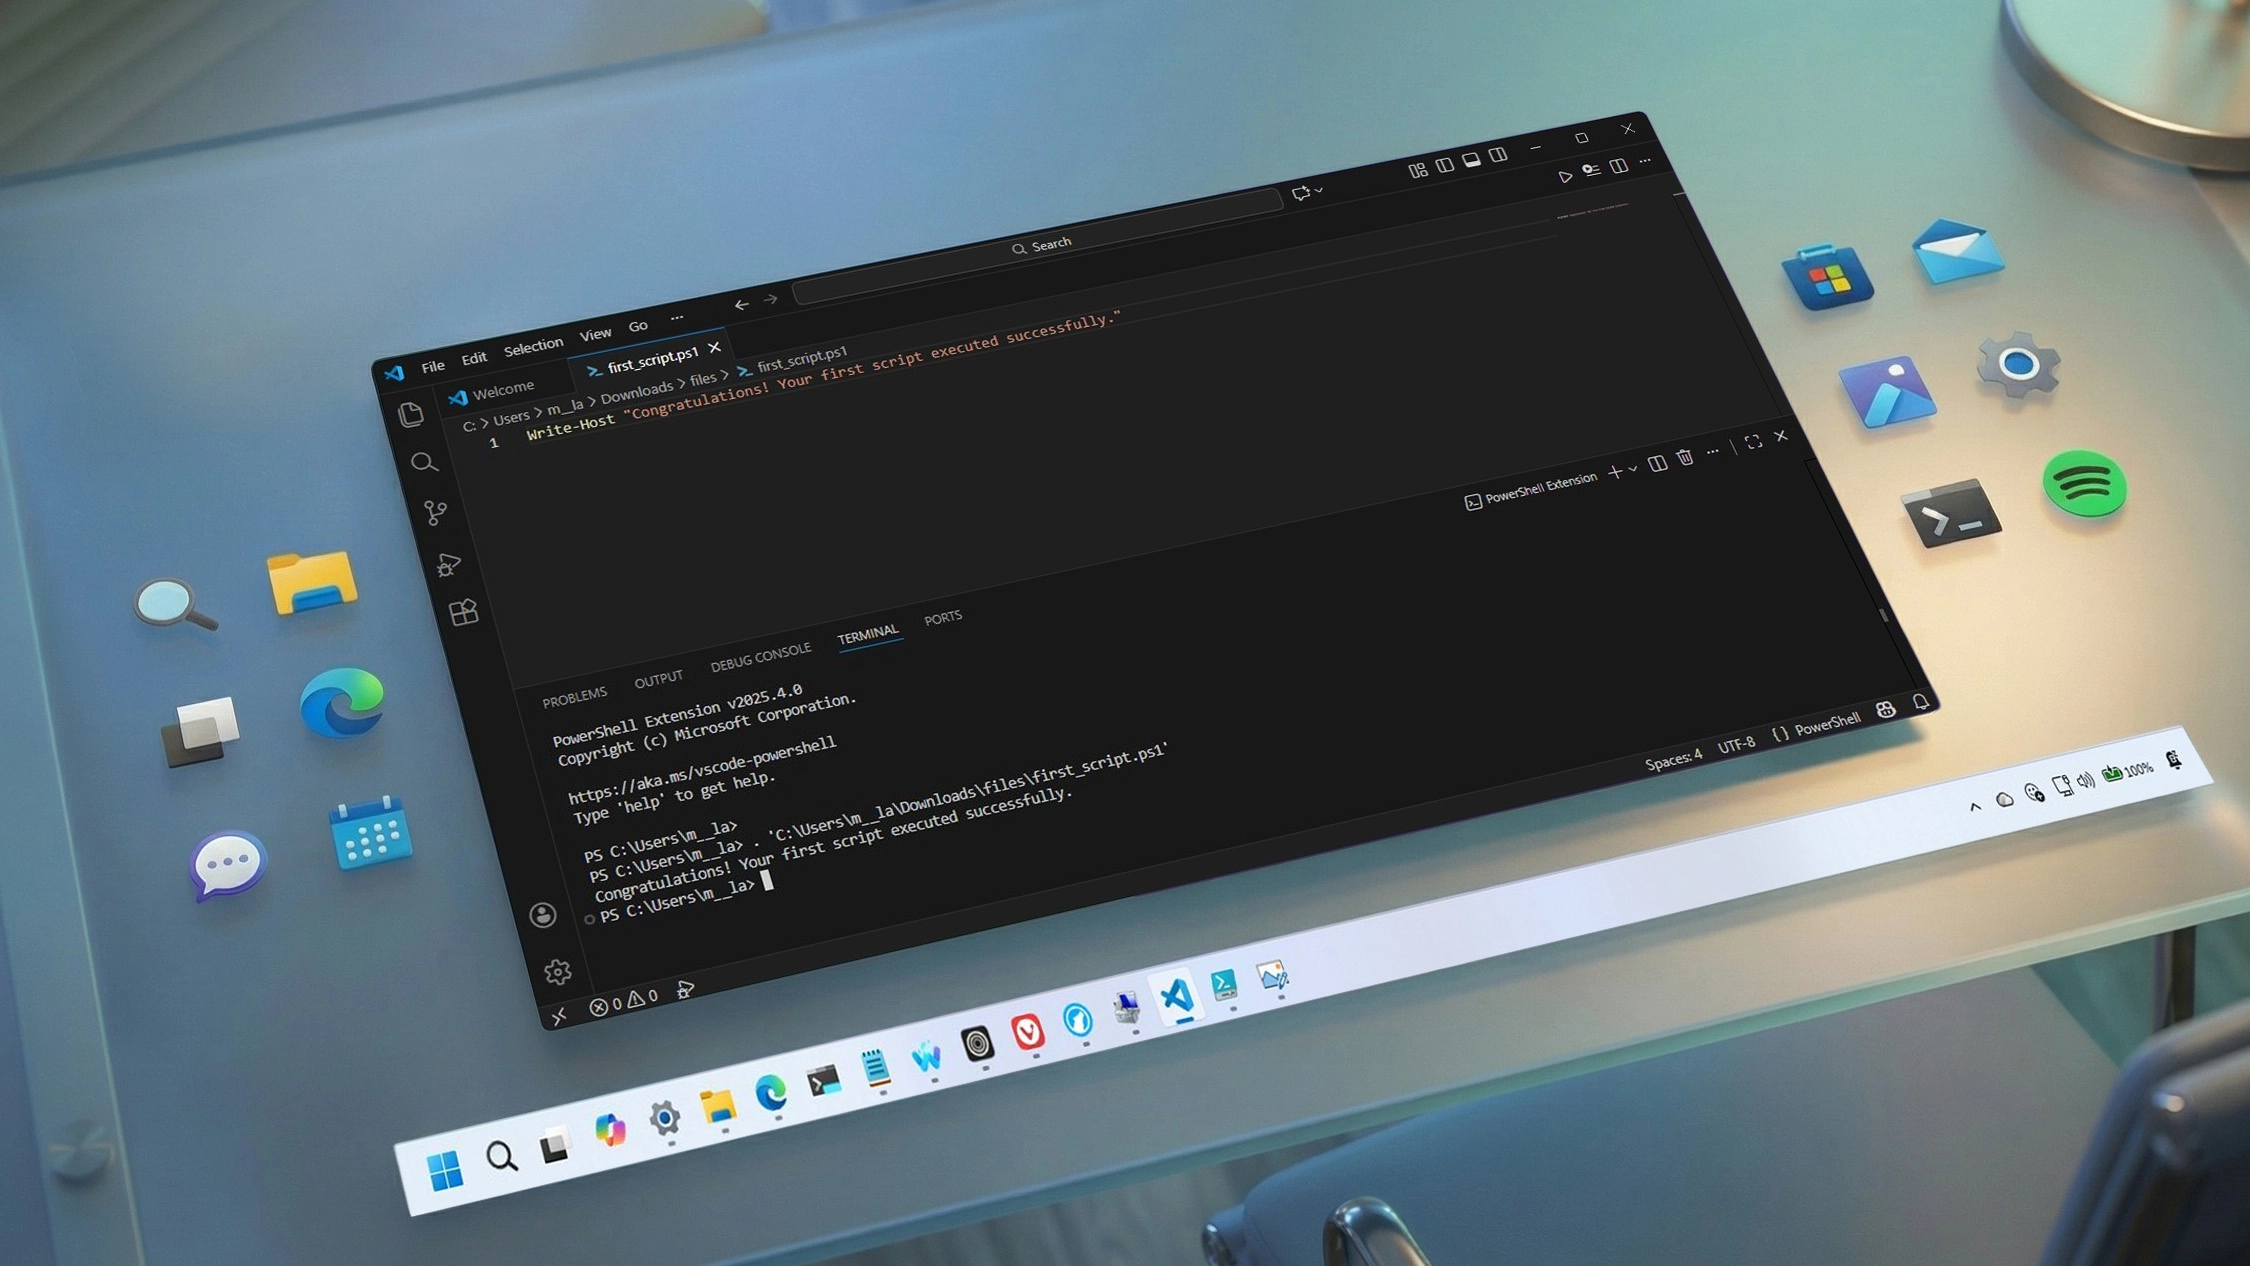This screenshot has height=1266, width=2250.
Task: Open the Selection menu
Action: point(533,347)
